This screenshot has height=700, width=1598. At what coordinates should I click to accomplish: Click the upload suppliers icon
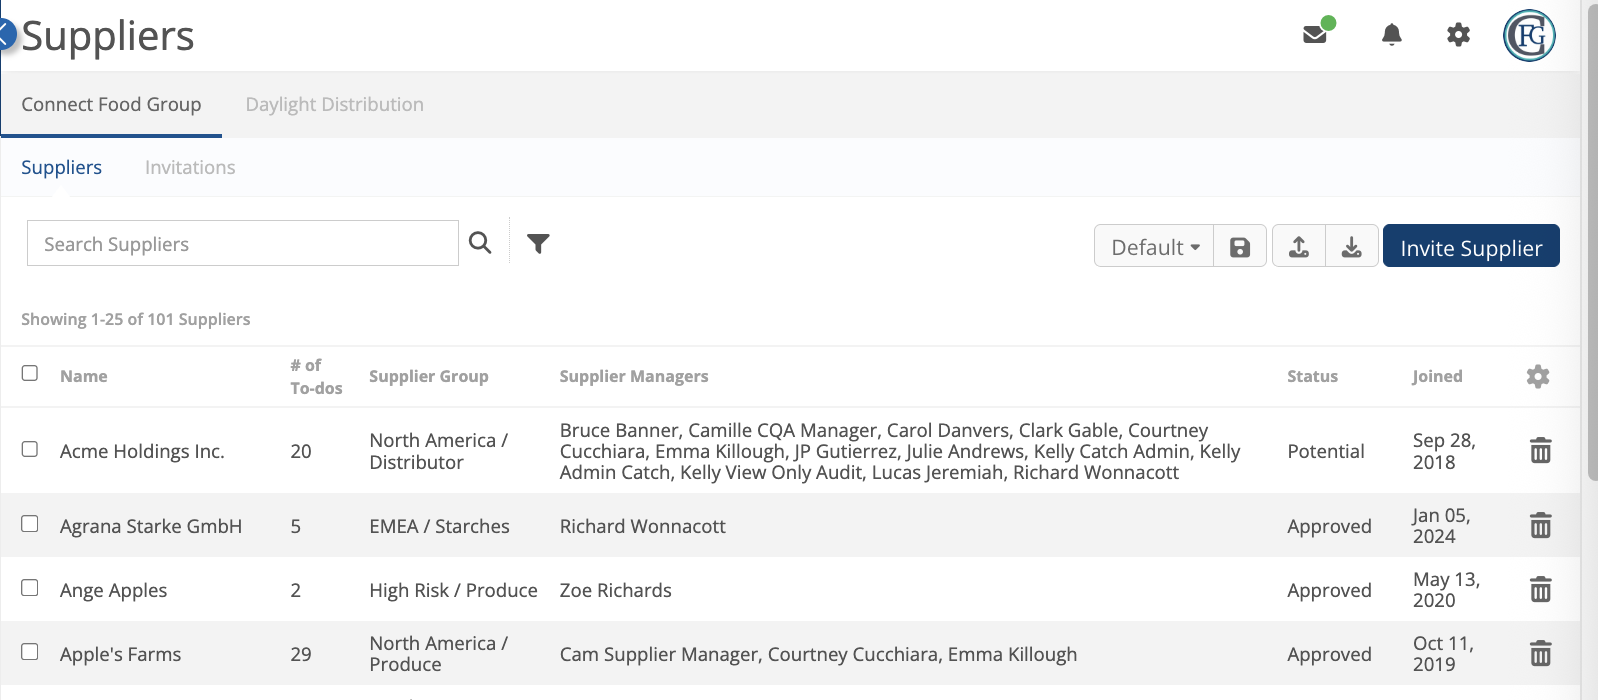click(x=1299, y=247)
